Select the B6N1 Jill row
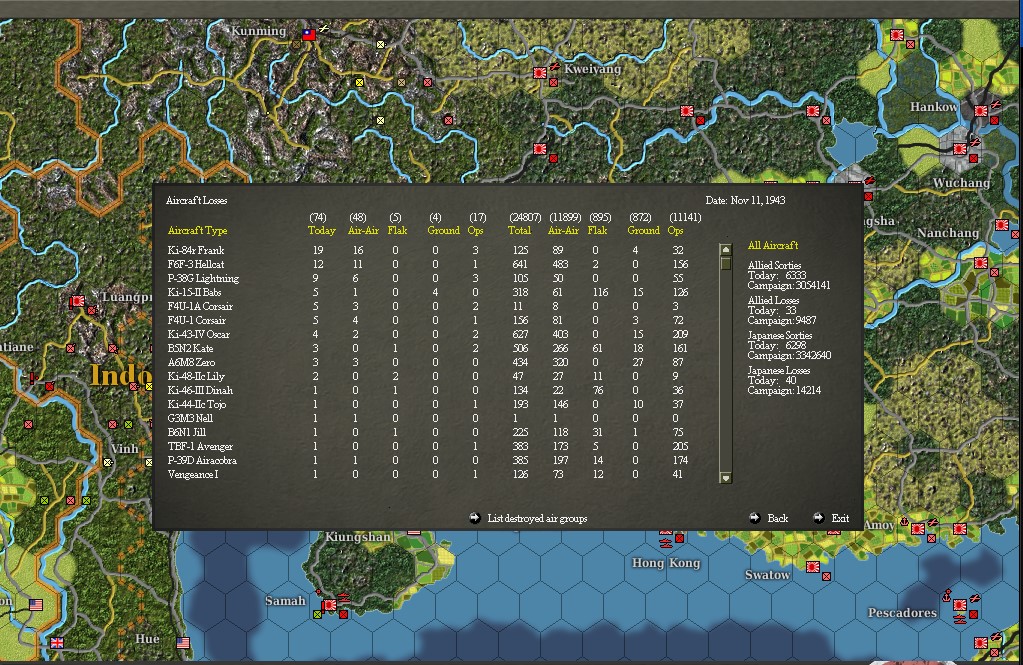Screen dimensions: 1023x665 (x=427, y=432)
